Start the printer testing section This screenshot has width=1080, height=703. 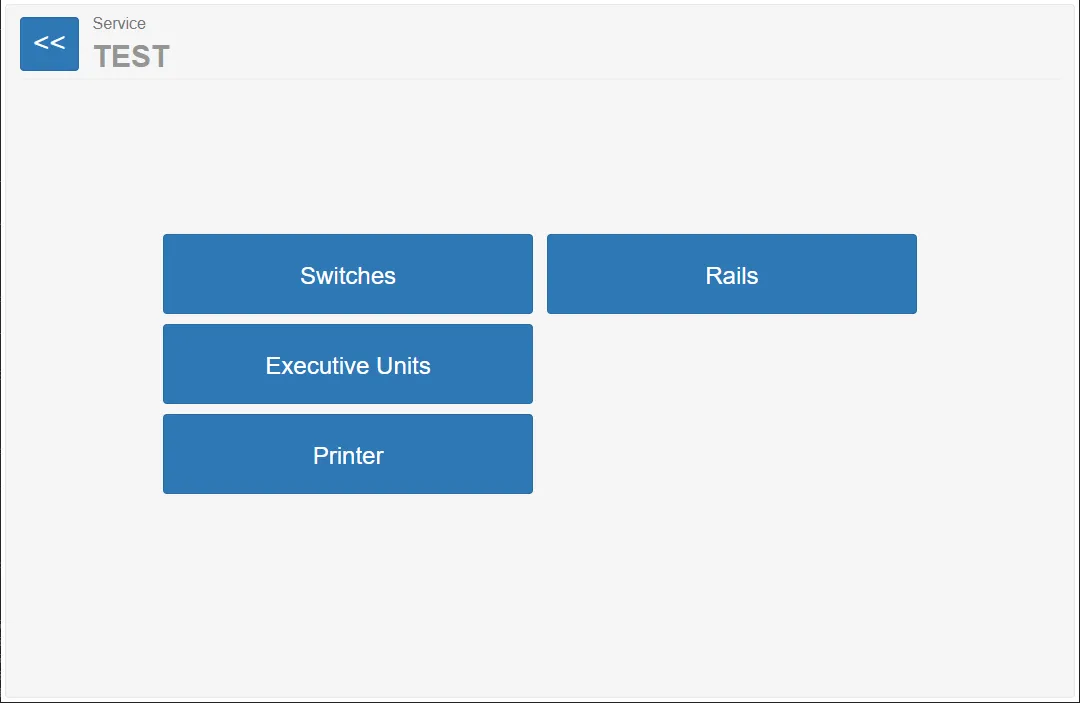[x=348, y=454]
